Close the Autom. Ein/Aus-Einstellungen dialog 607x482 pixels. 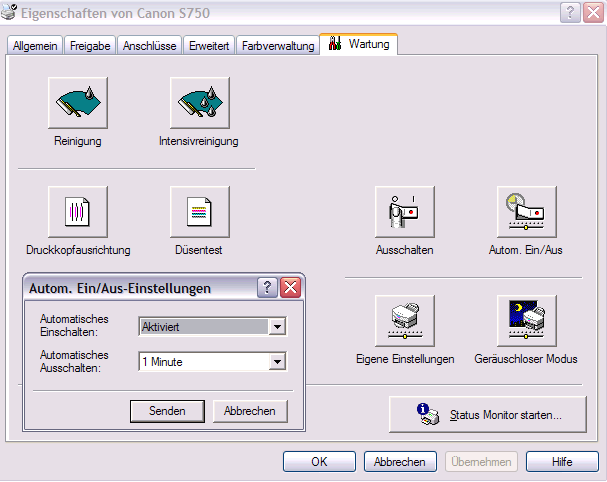coord(290,288)
